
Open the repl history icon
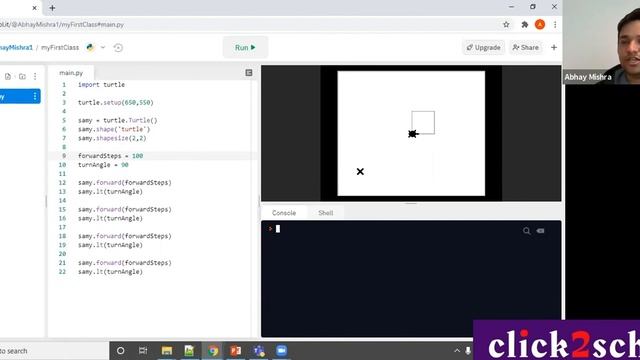tap(118, 48)
